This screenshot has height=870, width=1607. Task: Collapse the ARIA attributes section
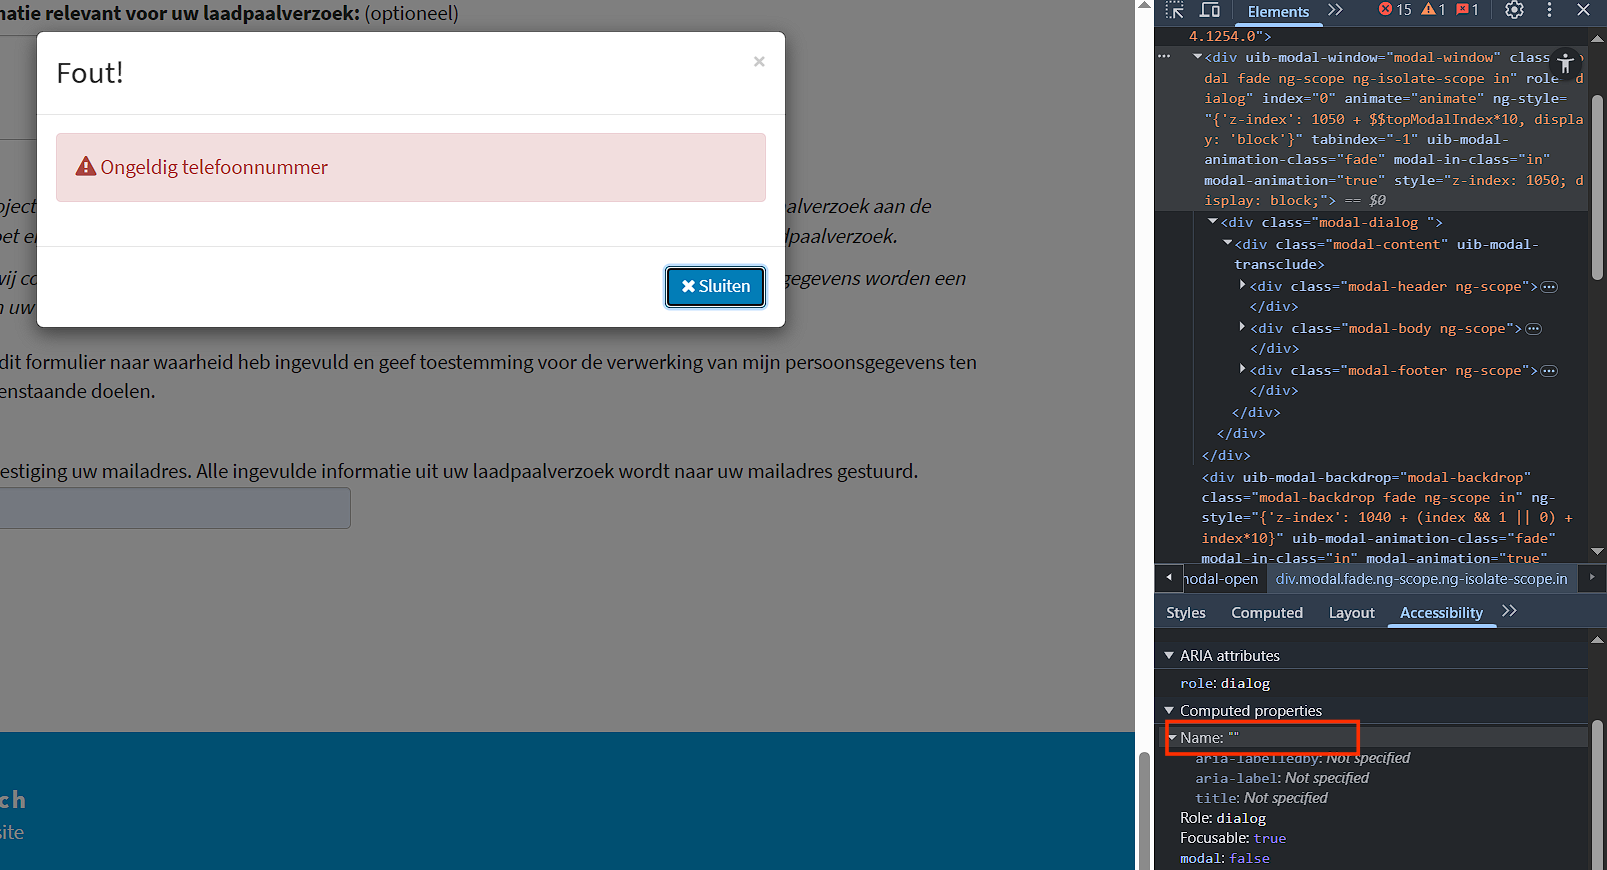[x=1169, y=656]
